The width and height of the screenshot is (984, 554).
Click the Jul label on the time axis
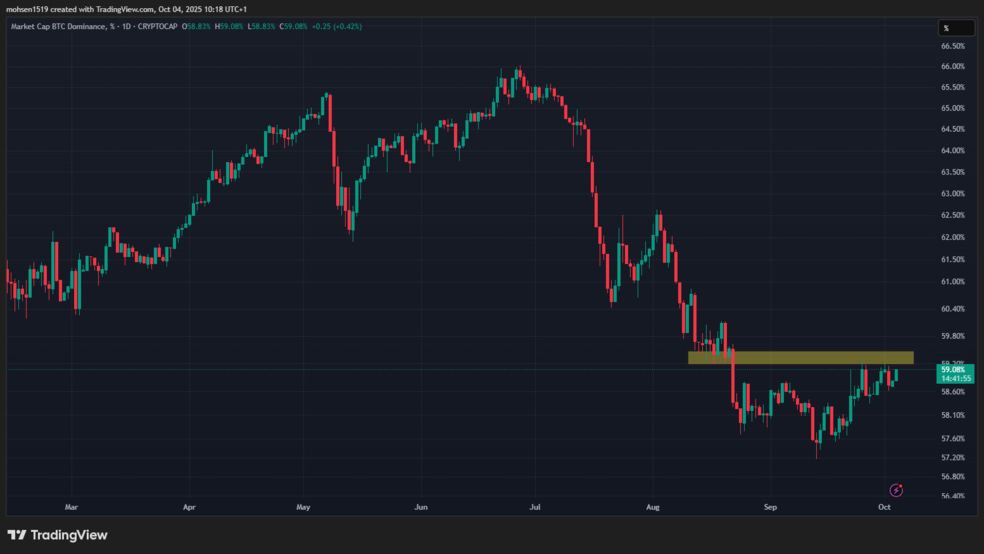tap(535, 508)
